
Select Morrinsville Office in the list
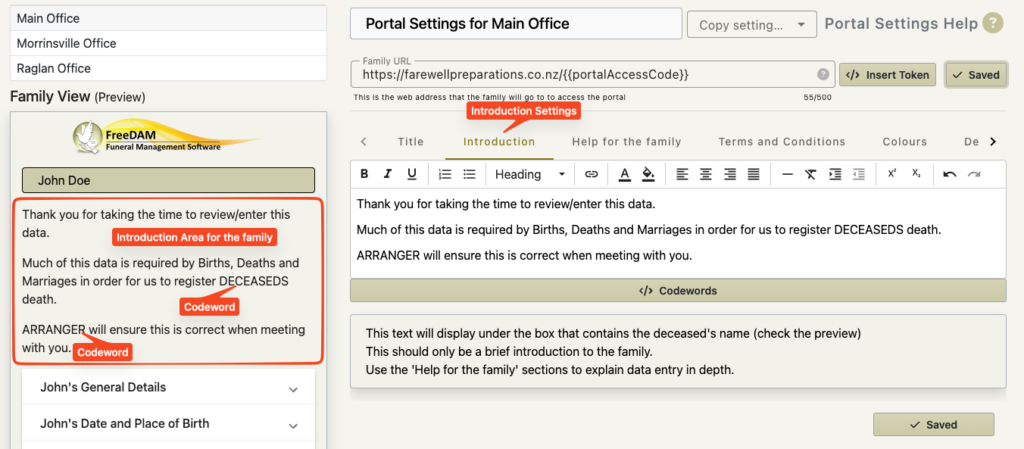(168, 44)
